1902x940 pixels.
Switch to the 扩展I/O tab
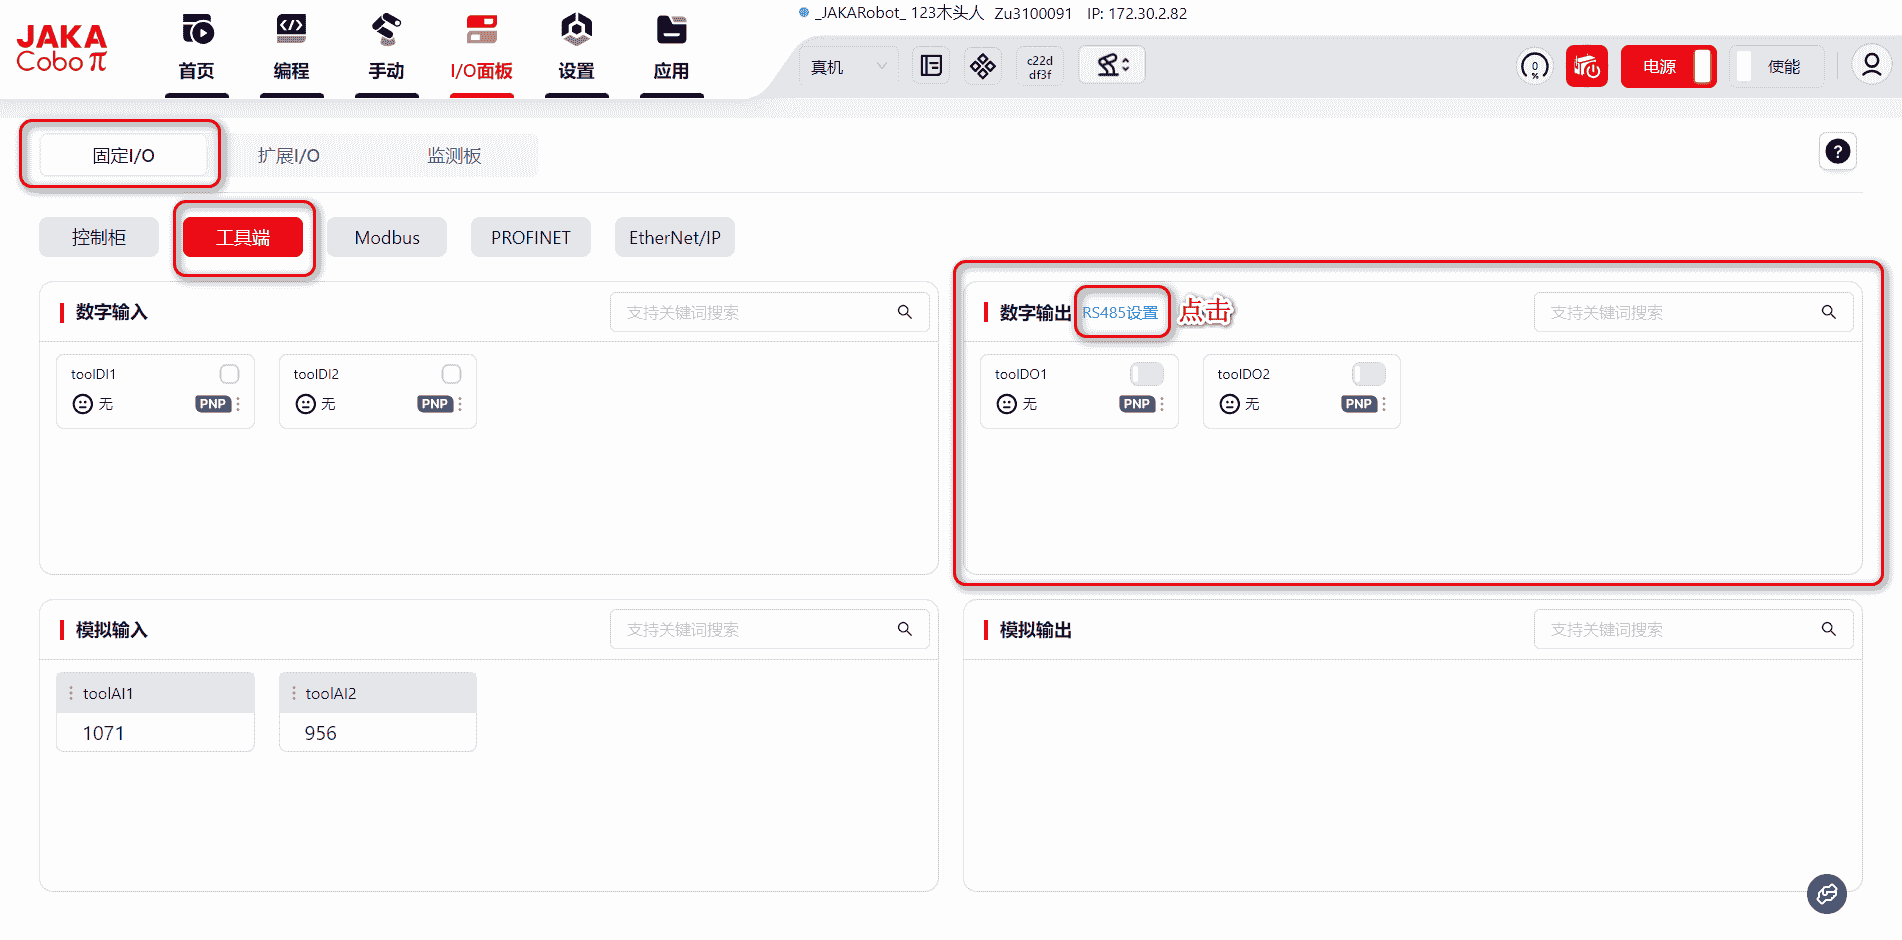(289, 156)
